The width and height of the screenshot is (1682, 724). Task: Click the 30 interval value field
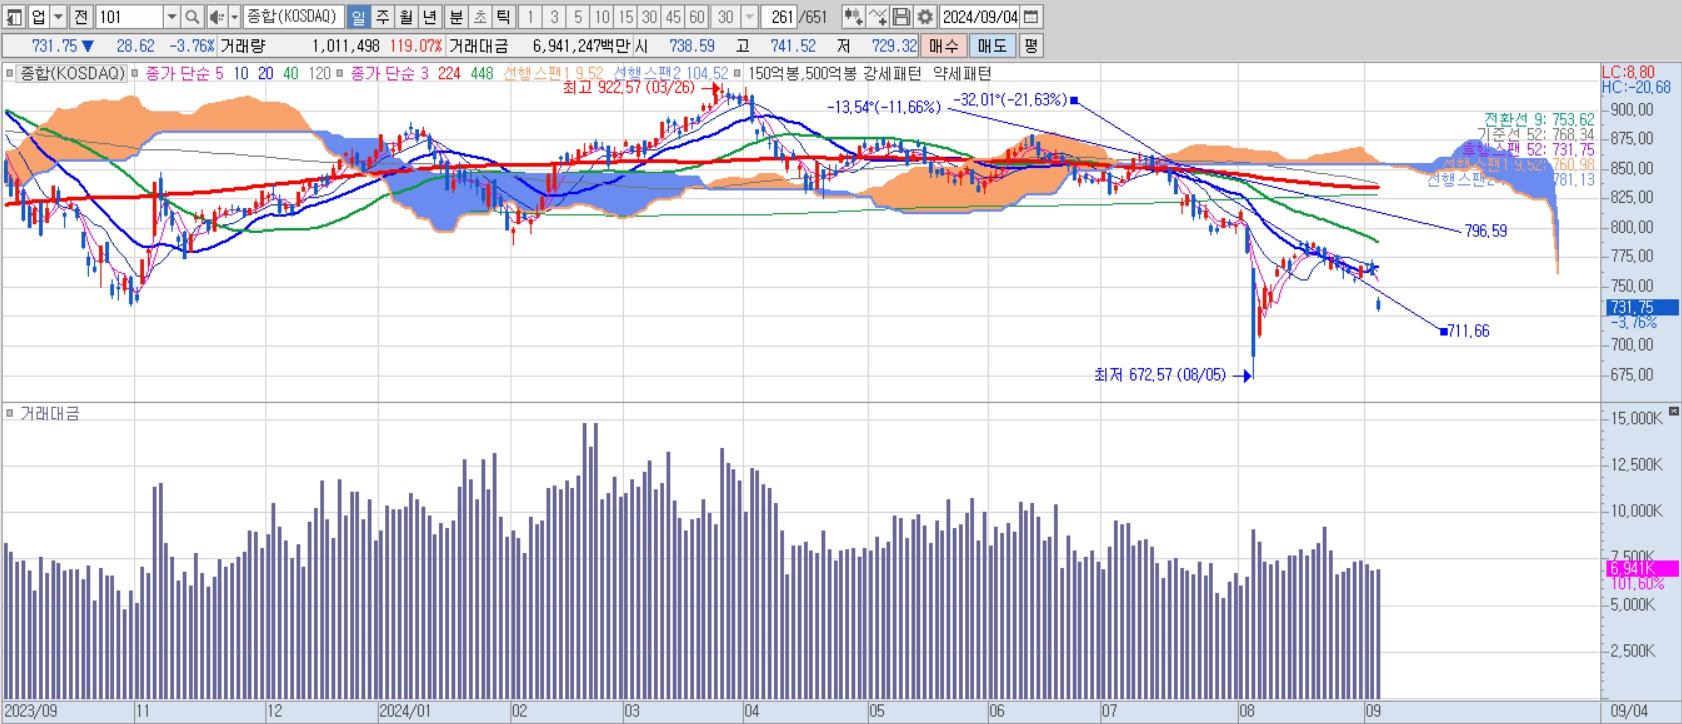[726, 17]
